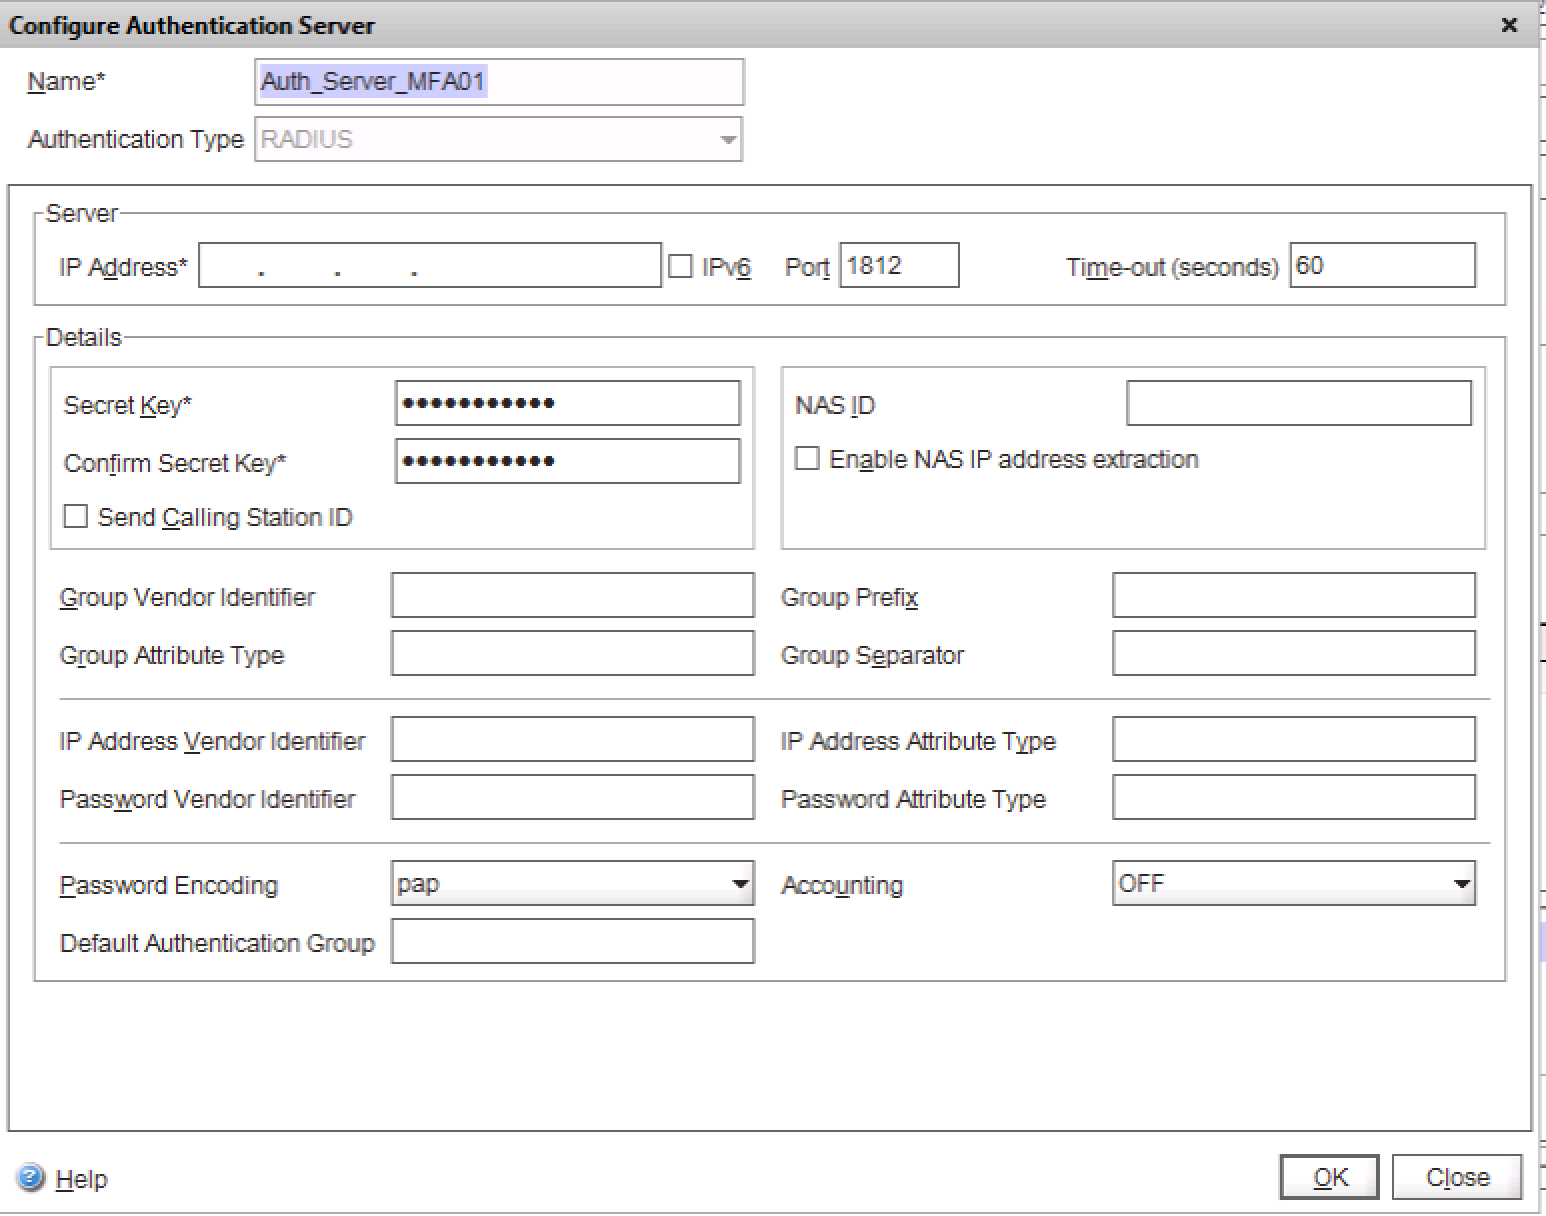Check Send Calling Station ID
This screenshot has height=1216, width=1546.
click(x=76, y=516)
